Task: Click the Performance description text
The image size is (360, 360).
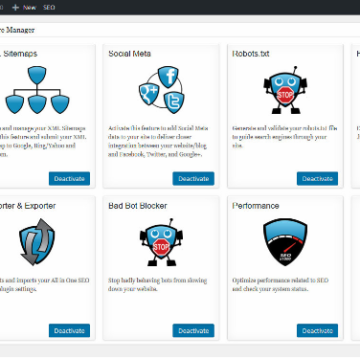Action: pyautogui.click(x=280, y=285)
